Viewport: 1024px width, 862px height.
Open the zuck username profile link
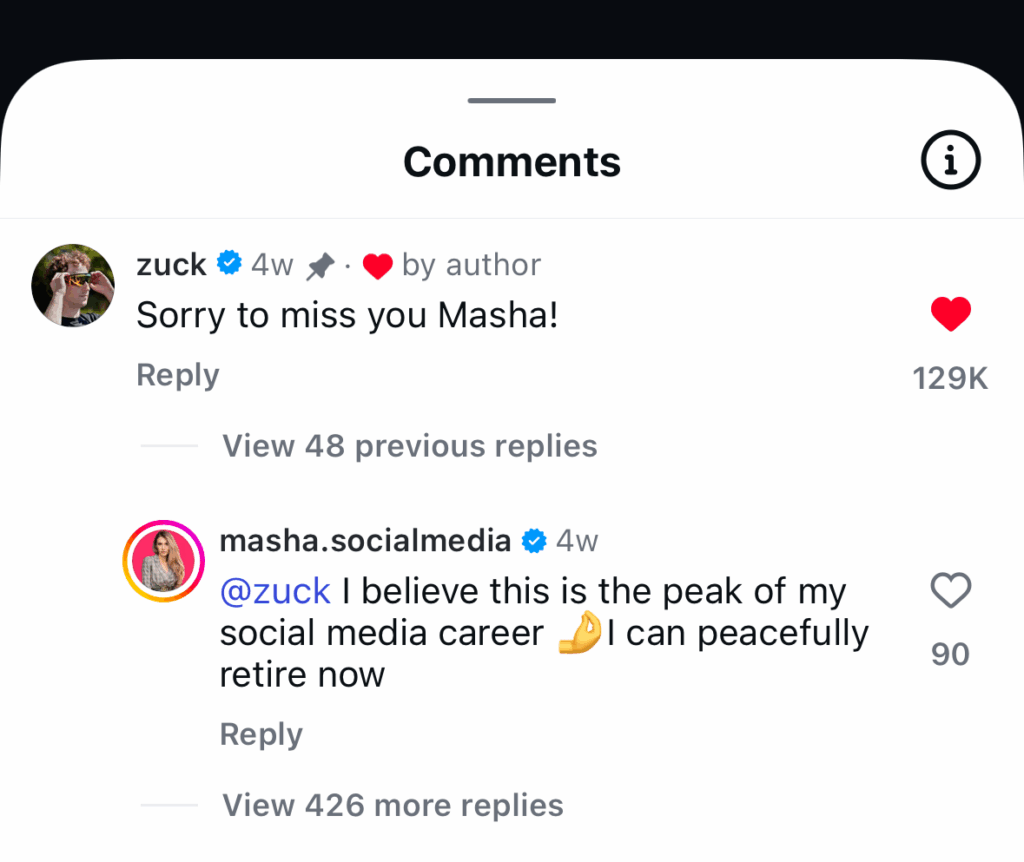tap(171, 265)
